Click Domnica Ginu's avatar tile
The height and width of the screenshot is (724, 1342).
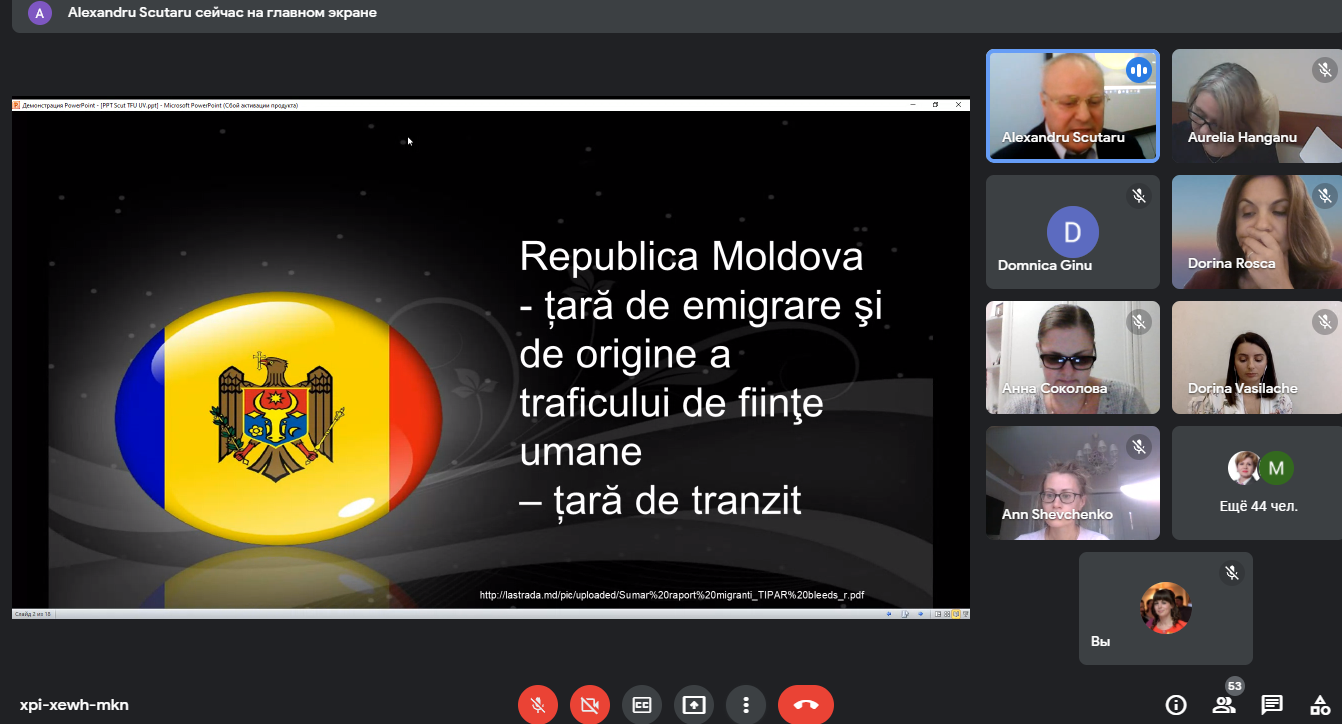1072,232
